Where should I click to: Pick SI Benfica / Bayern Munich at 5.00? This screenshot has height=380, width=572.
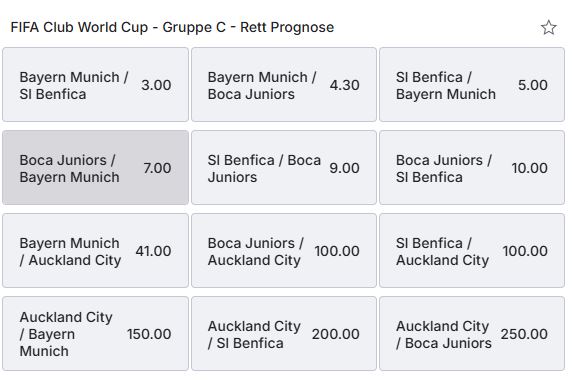coord(472,85)
